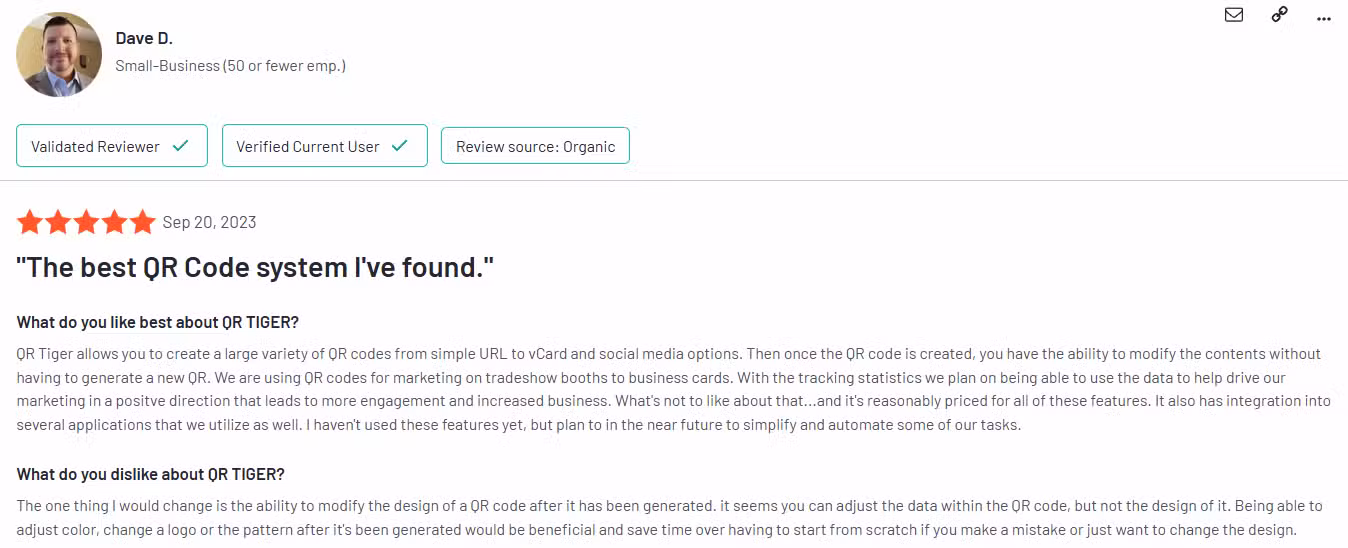This screenshot has width=1348, height=548.
Task: Click the reviewer name Dave D.
Action: pyautogui.click(x=143, y=38)
